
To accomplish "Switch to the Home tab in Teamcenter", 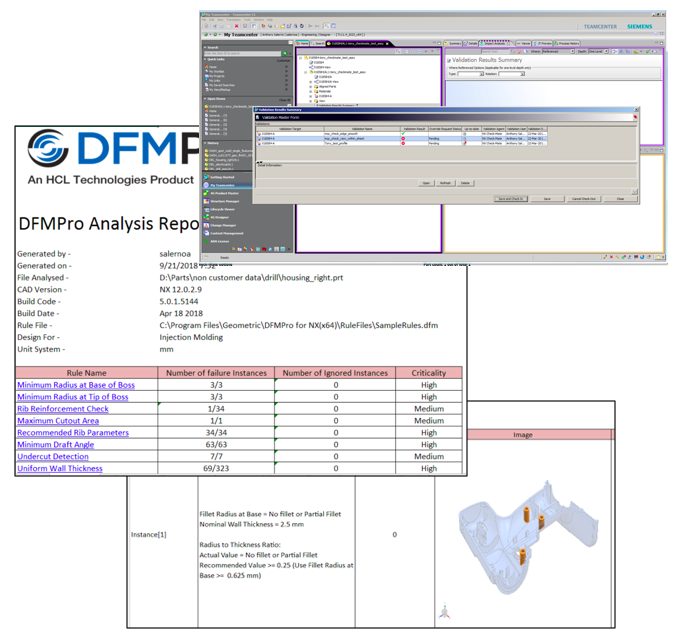I will tap(303, 43).
